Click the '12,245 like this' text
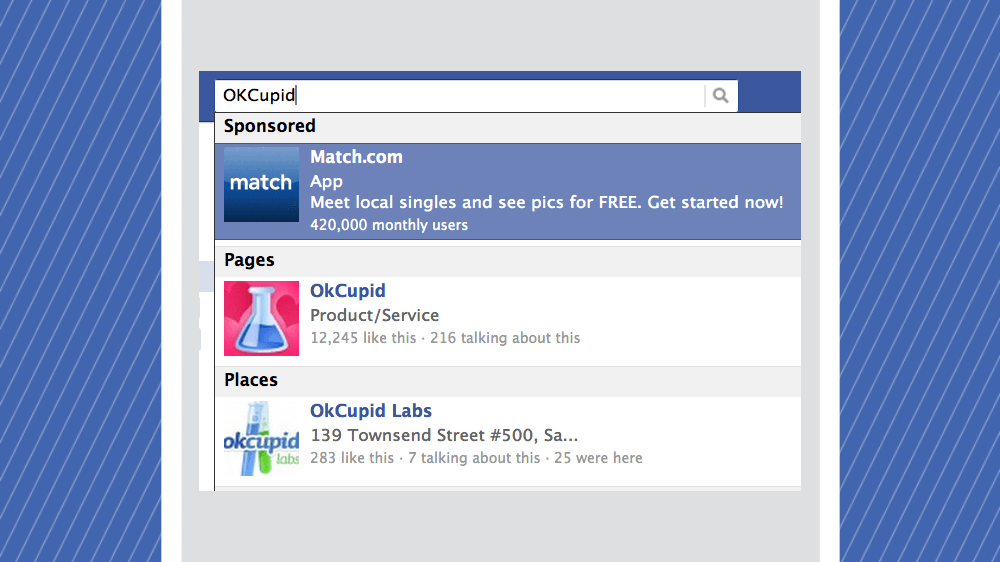The image size is (1000, 562). click(362, 338)
